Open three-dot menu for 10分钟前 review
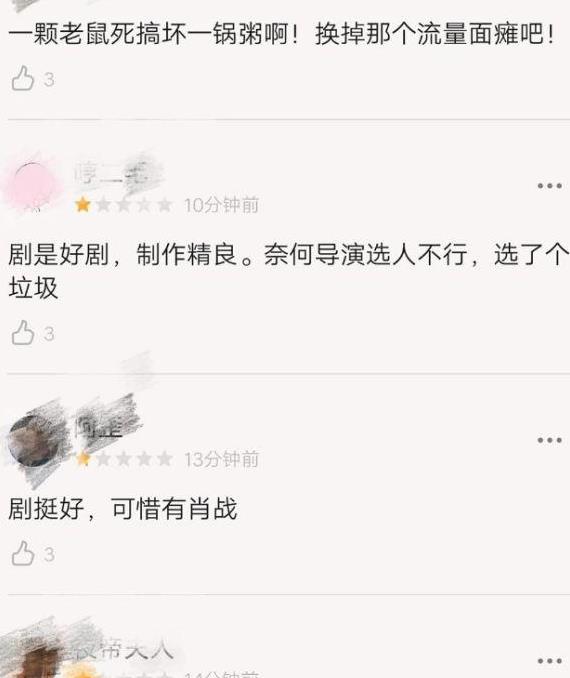 pyautogui.click(x=549, y=186)
